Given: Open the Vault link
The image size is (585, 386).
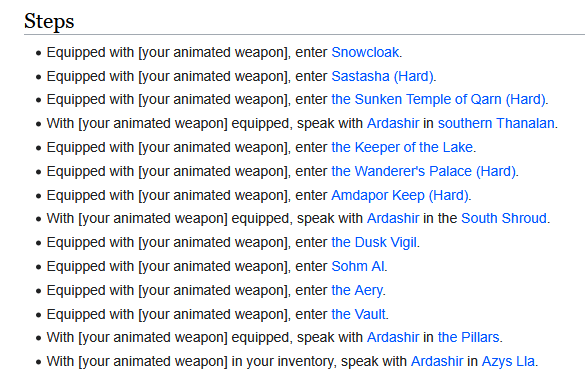Looking at the screenshot, I should point(359,314).
